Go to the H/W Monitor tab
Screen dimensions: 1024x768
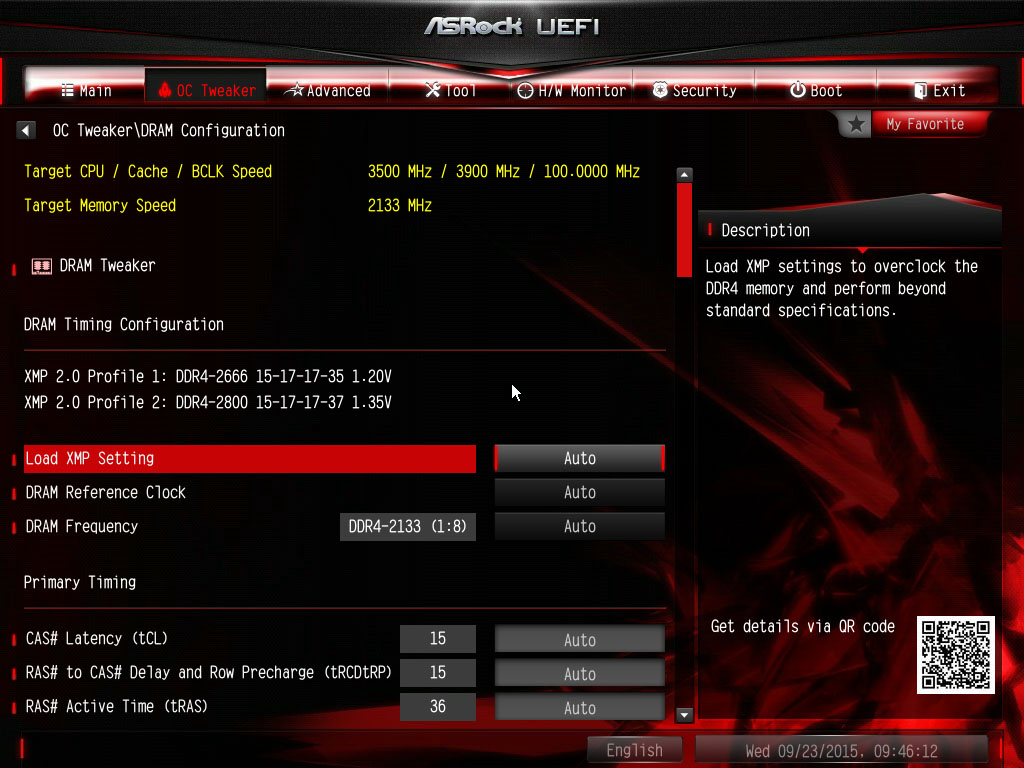click(x=571, y=90)
